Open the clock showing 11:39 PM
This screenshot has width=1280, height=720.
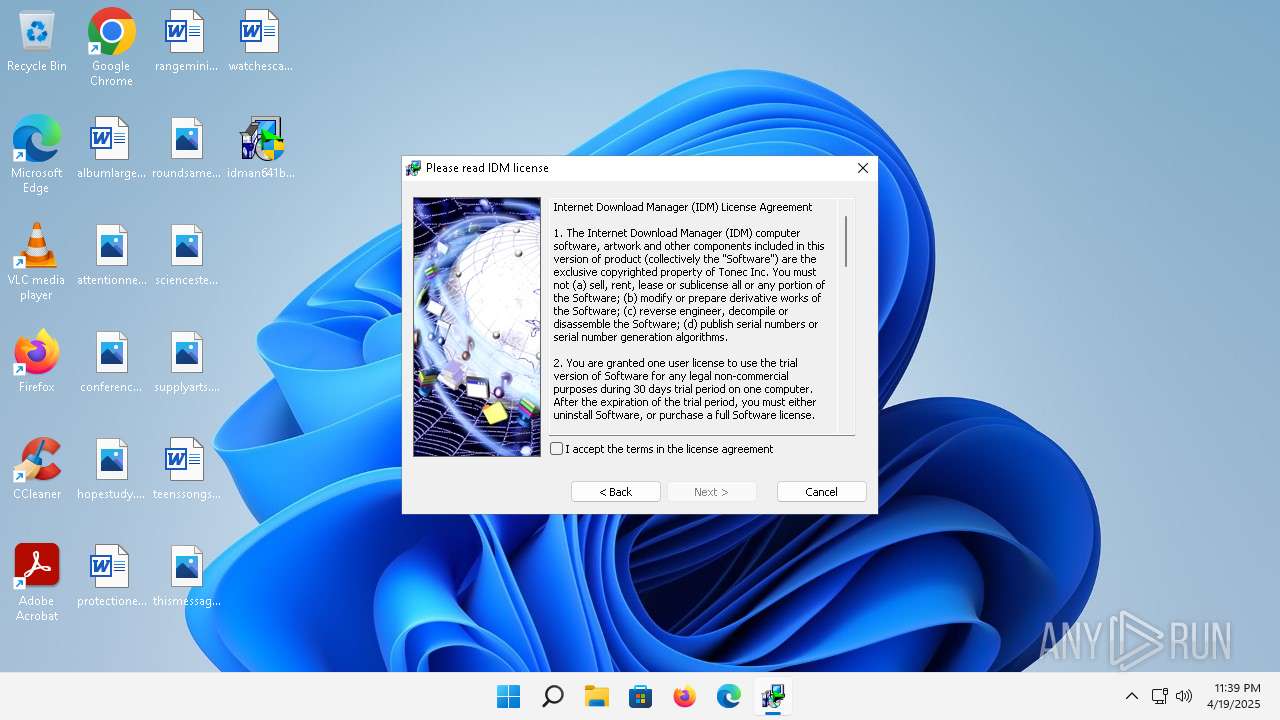tap(1236, 696)
